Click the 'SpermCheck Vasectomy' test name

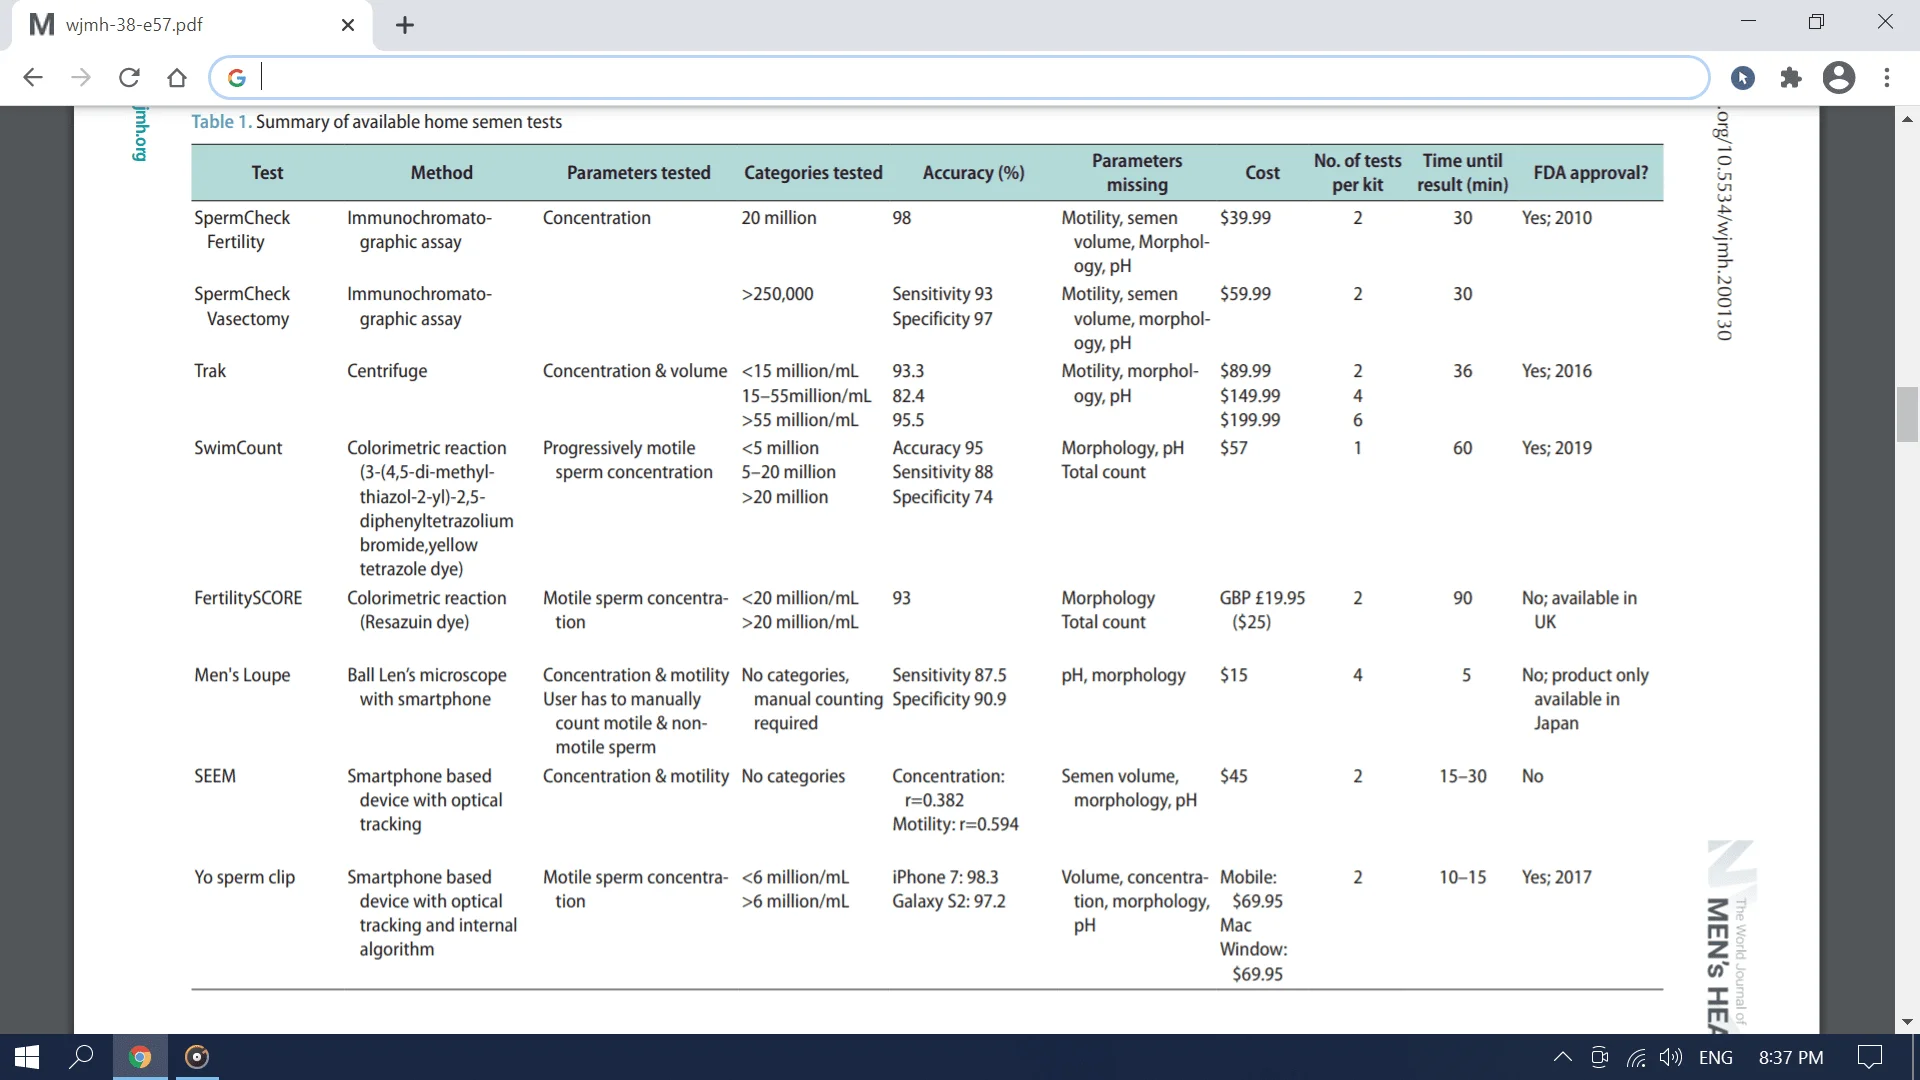click(241, 306)
